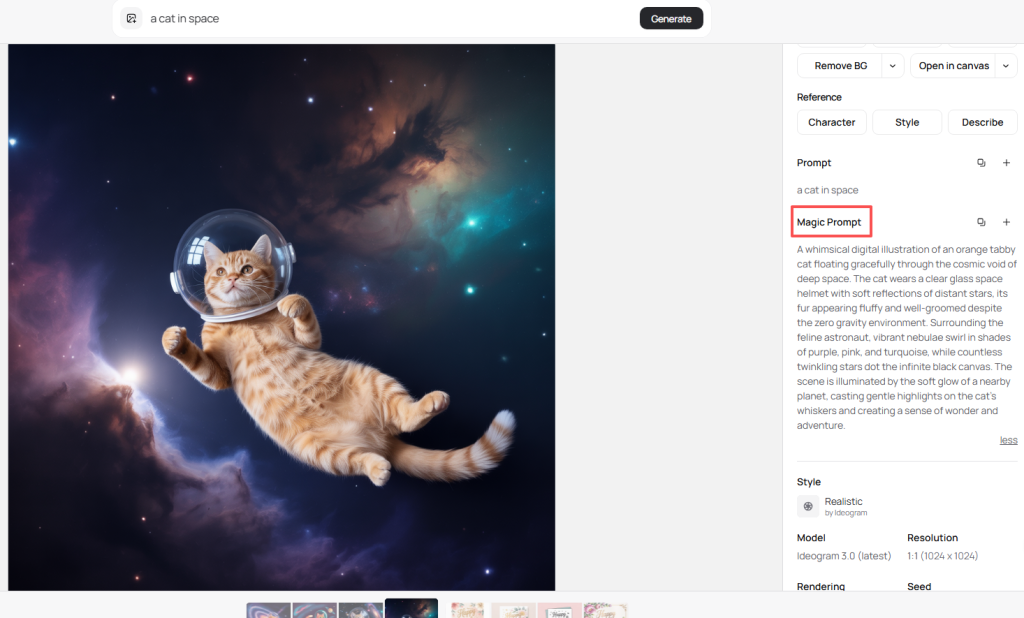
Task: Select the Style reference option
Action: click(907, 122)
